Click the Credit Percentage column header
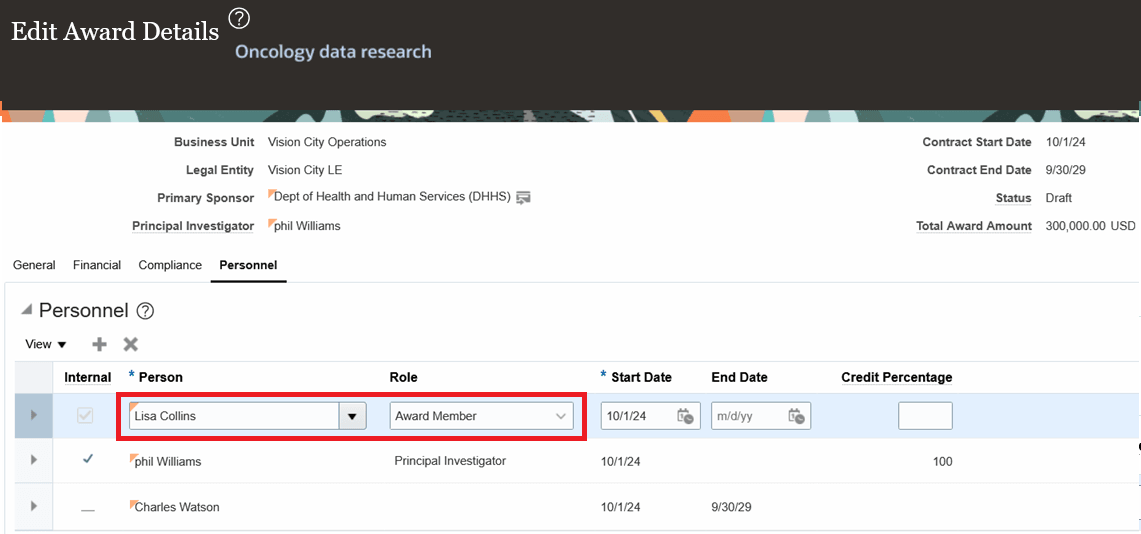This screenshot has width=1141, height=534. tap(896, 377)
